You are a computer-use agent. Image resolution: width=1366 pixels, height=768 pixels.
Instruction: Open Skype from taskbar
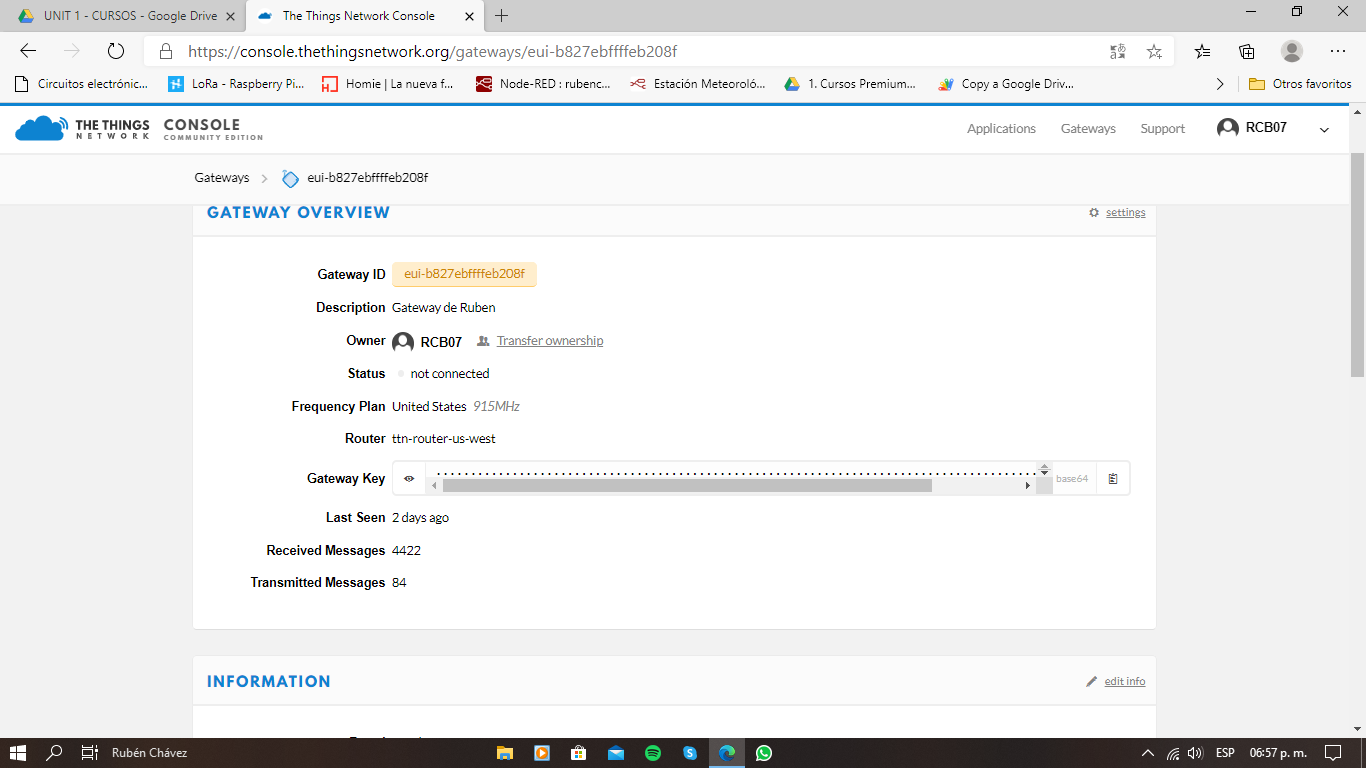690,753
